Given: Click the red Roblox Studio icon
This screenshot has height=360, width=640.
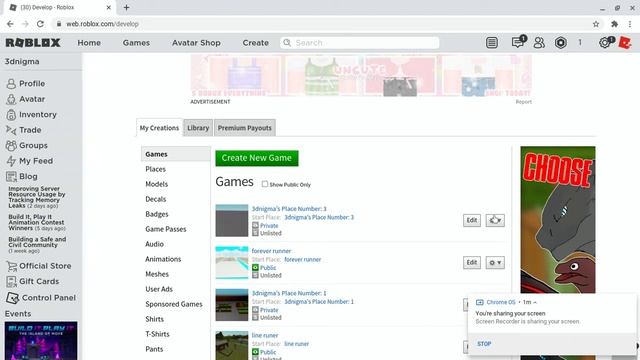Looking at the screenshot, I should (625, 42).
